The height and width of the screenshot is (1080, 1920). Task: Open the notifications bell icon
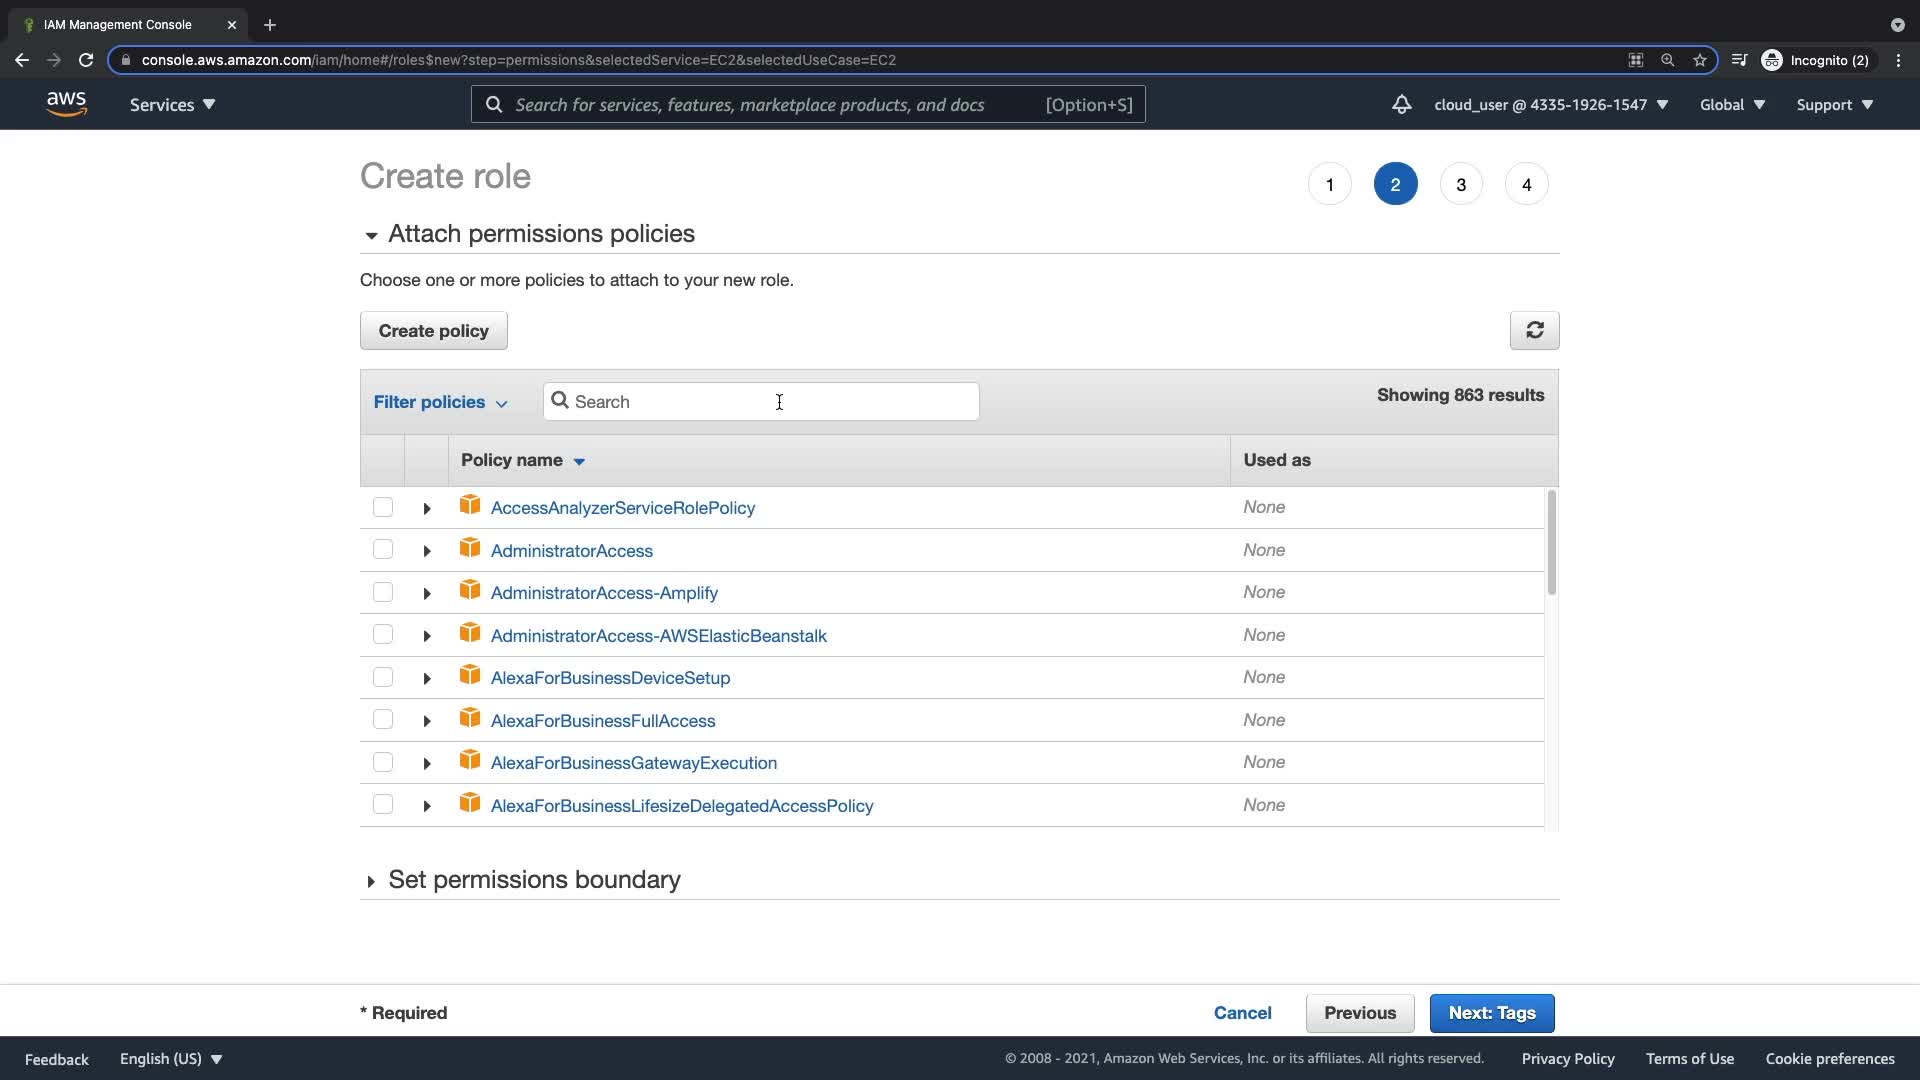[x=1401, y=104]
